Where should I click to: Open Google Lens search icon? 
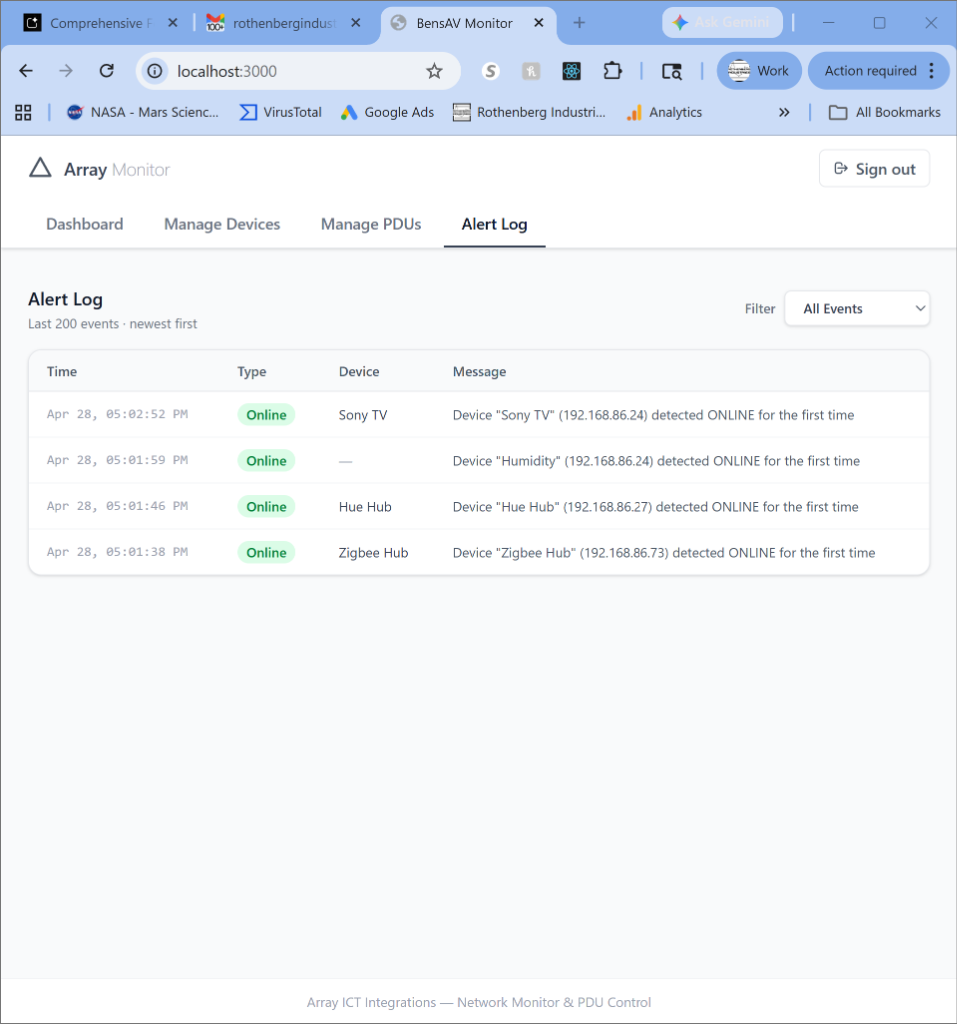(672, 71)
